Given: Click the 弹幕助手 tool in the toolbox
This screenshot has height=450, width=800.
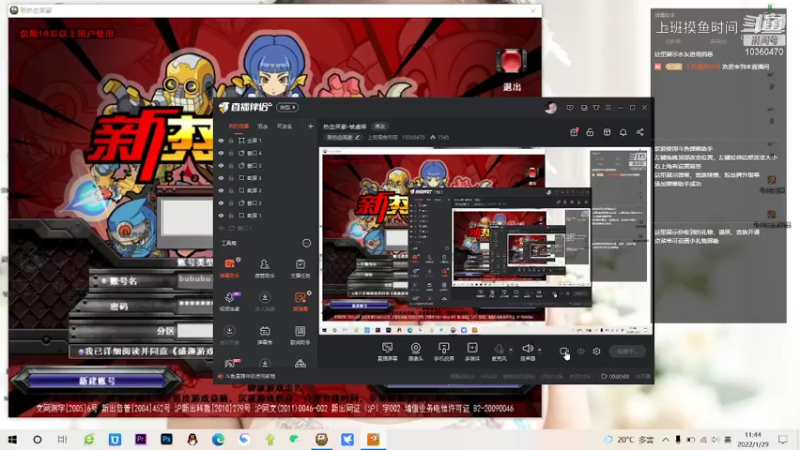Looking at the screenshot, I should 230,267.
